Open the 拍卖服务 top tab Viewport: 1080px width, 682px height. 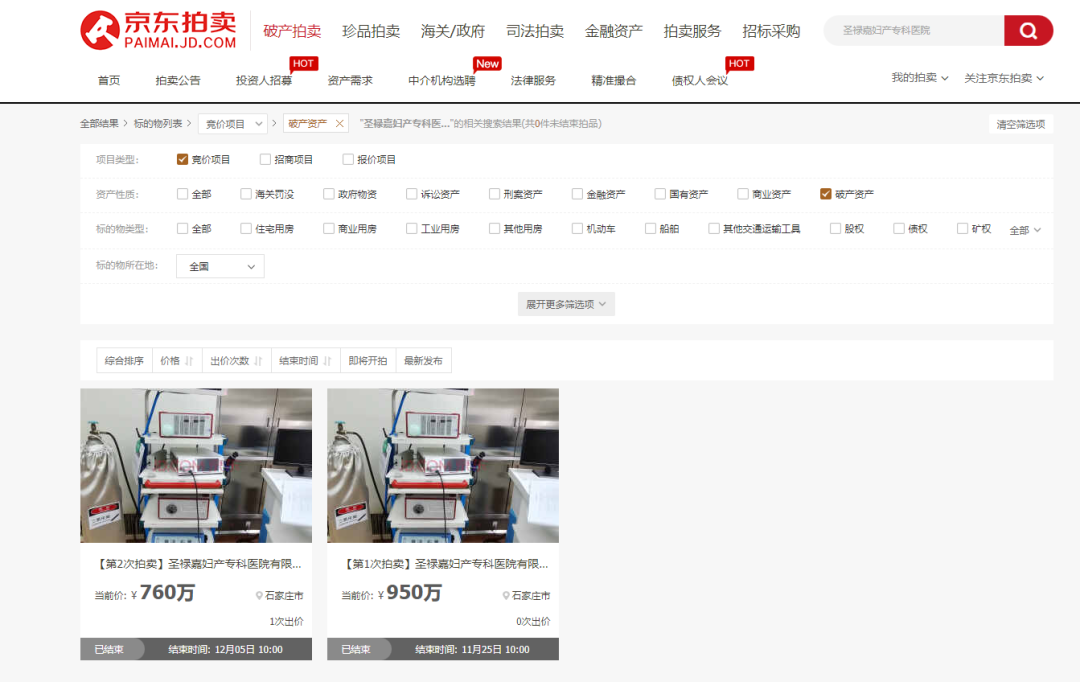692,31
